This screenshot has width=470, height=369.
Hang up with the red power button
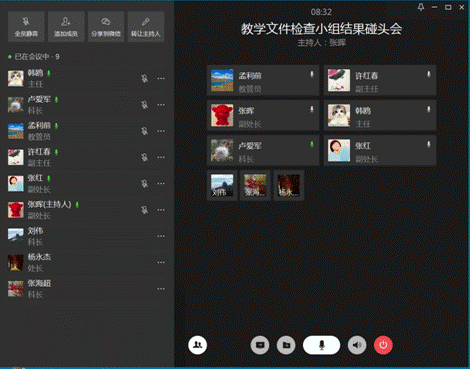click(383, 345)
